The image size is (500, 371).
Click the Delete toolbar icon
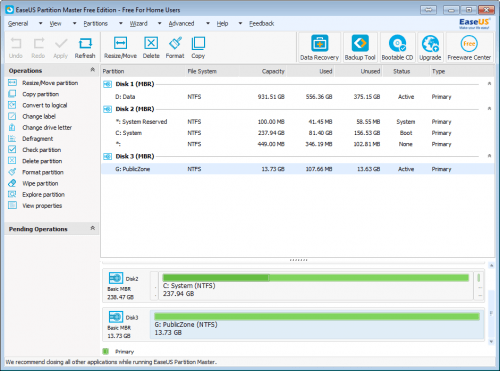click(x=151, y=43)
